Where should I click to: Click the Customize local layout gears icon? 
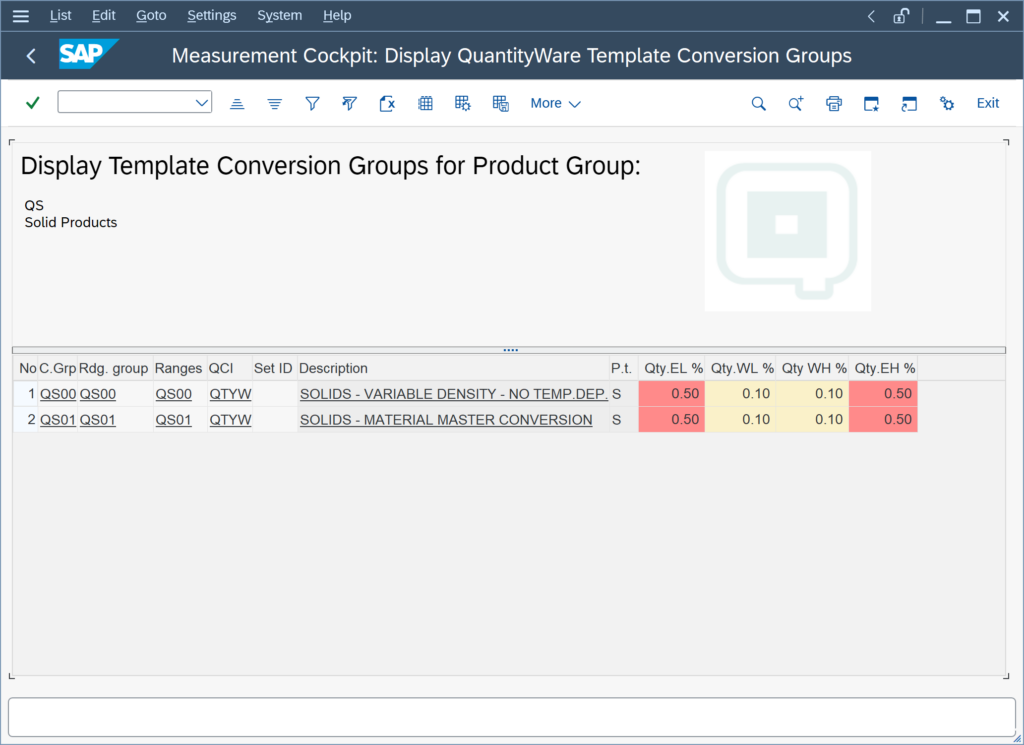[x=947, y=103]
